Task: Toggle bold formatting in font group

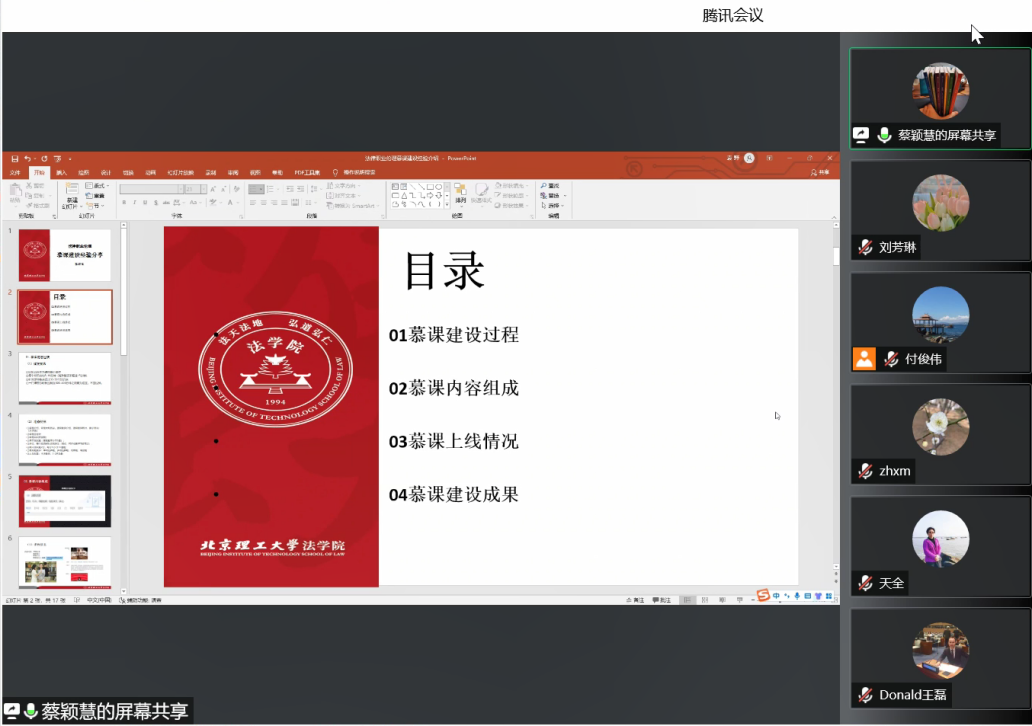Action: point(123,202)
